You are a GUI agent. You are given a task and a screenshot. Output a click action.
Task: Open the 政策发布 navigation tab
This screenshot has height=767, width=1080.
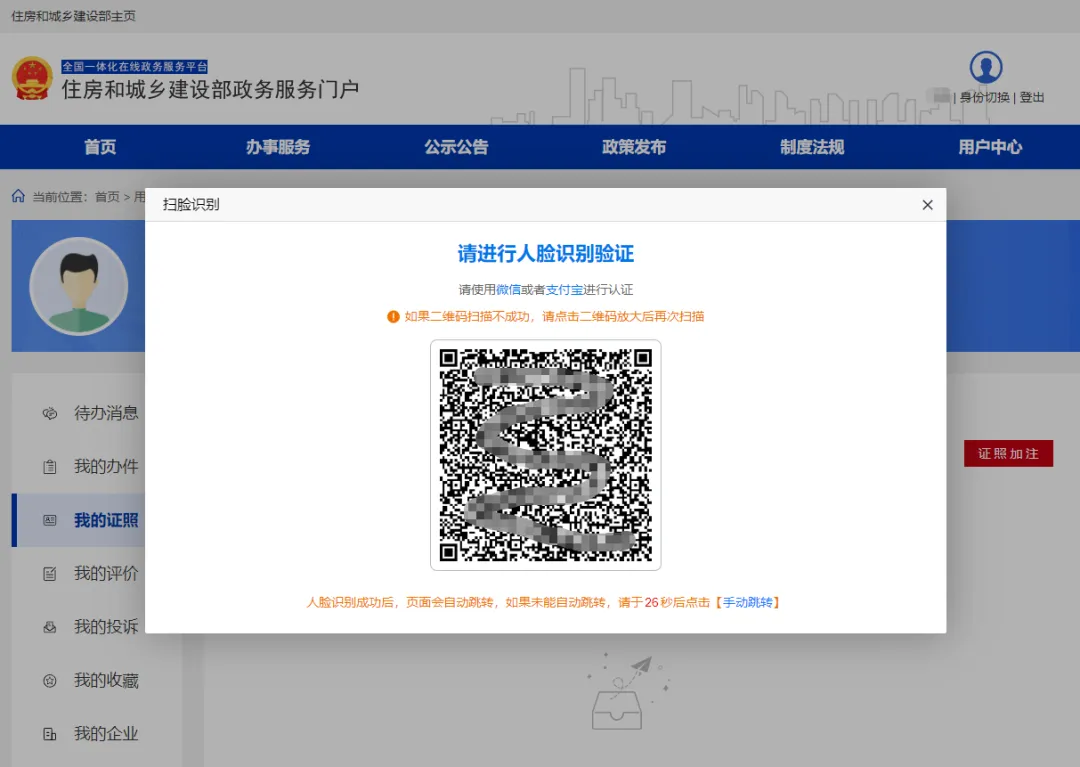tap(634, 147)
